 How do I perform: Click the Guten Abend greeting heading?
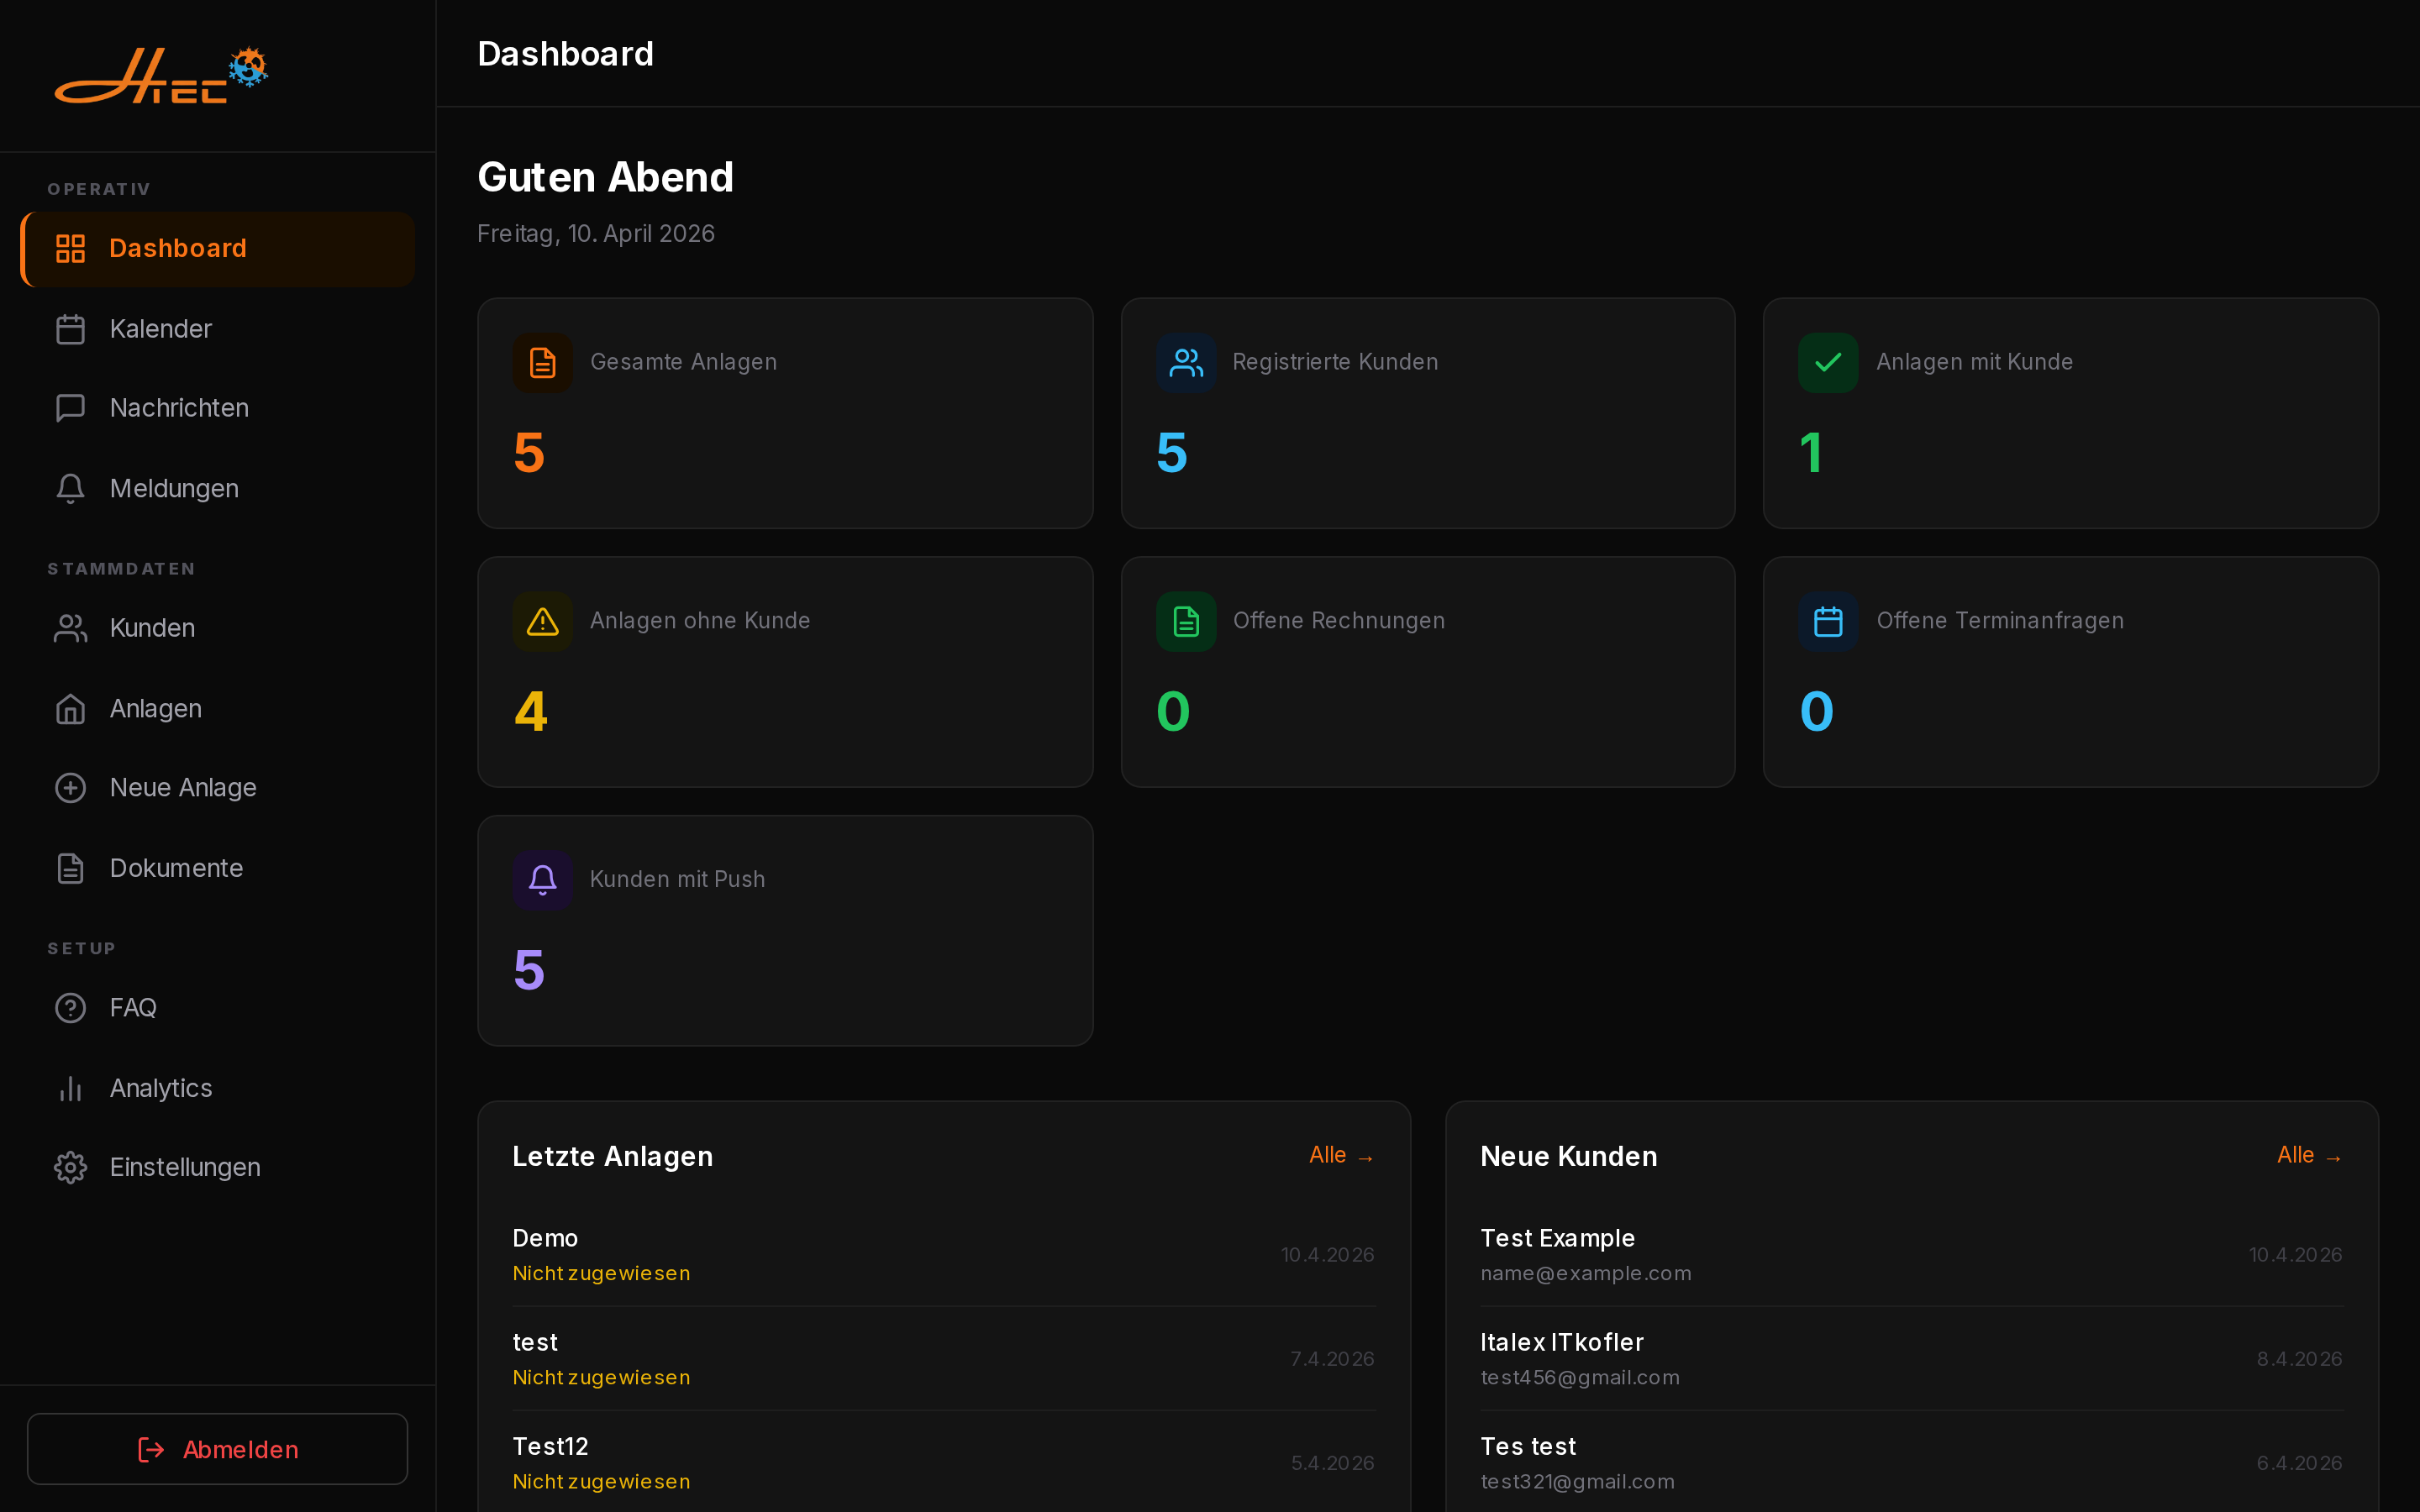point(605,177)
